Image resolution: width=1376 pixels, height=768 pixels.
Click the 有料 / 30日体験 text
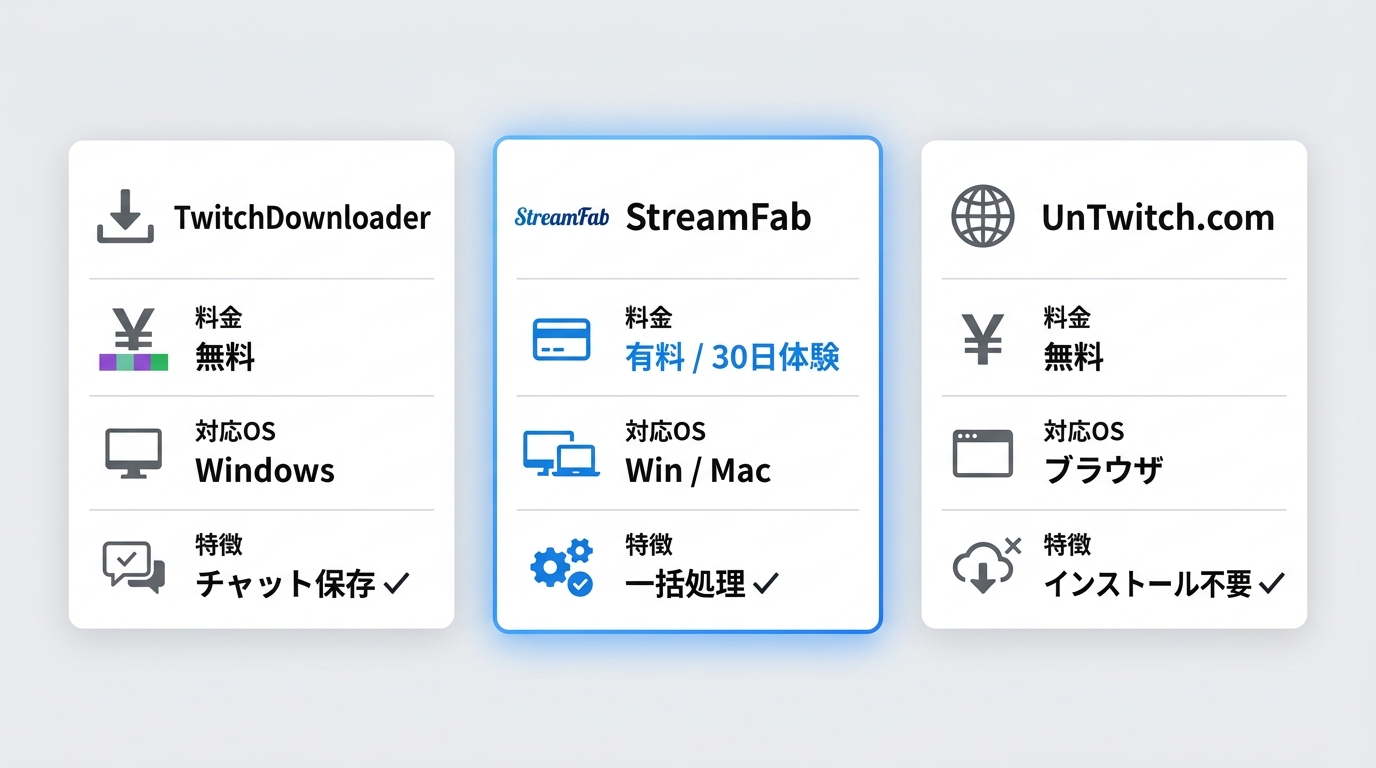click(732, 357)
